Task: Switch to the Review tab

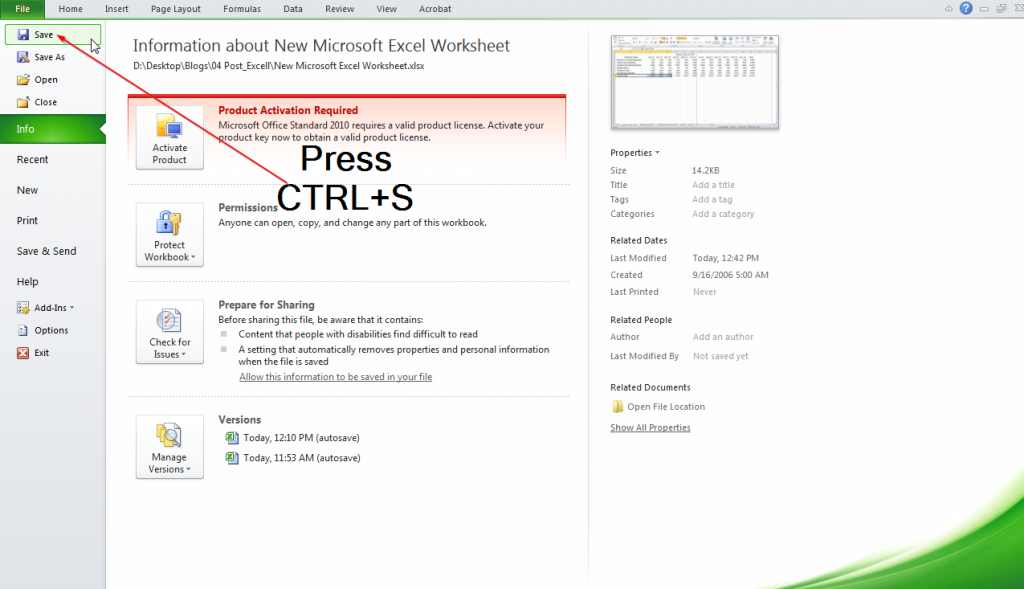Action: click(x=340, y=8)
